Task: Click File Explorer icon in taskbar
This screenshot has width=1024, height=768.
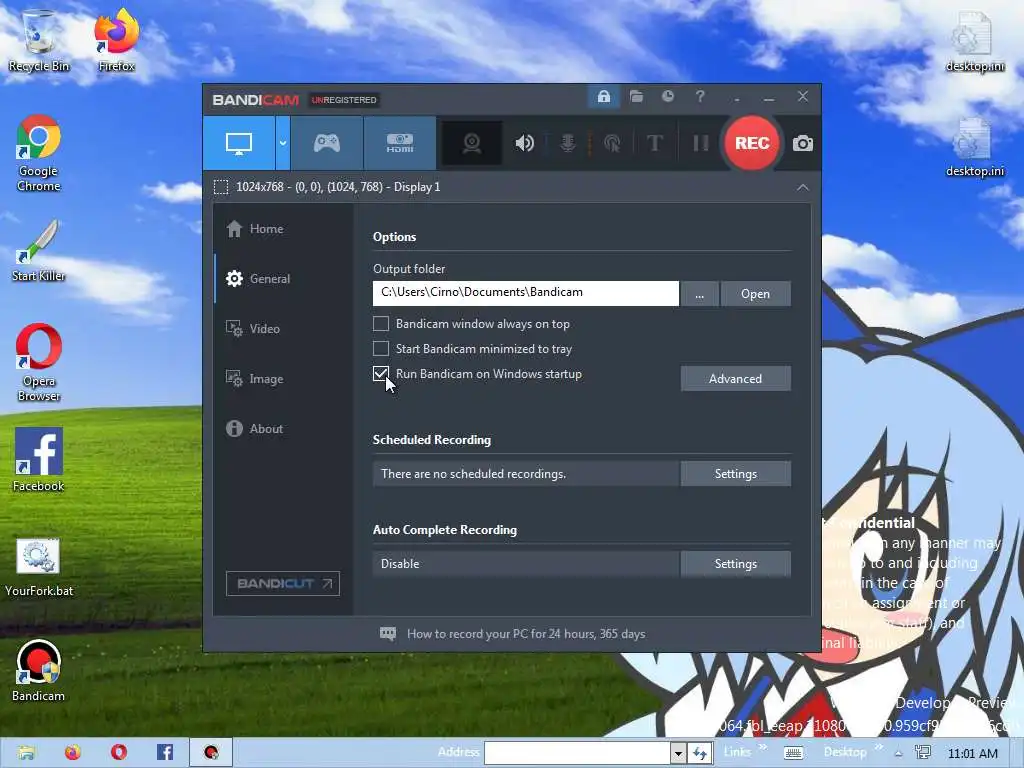Action: [x=26, y=752]
